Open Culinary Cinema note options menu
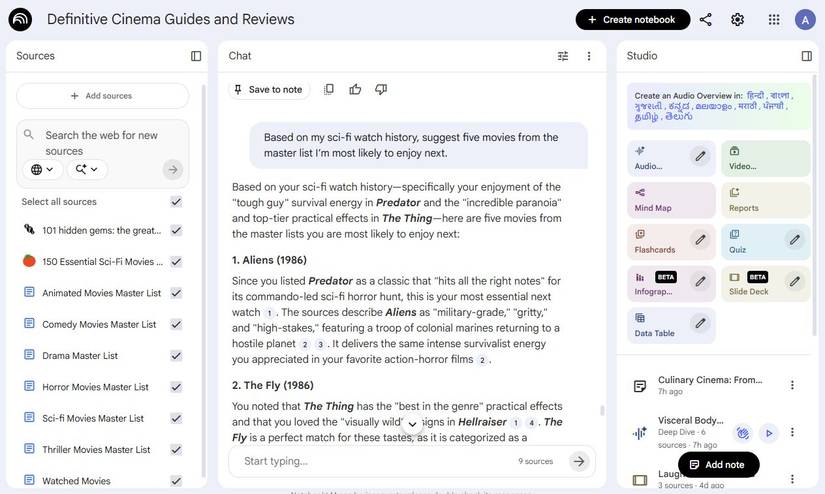 792,385
